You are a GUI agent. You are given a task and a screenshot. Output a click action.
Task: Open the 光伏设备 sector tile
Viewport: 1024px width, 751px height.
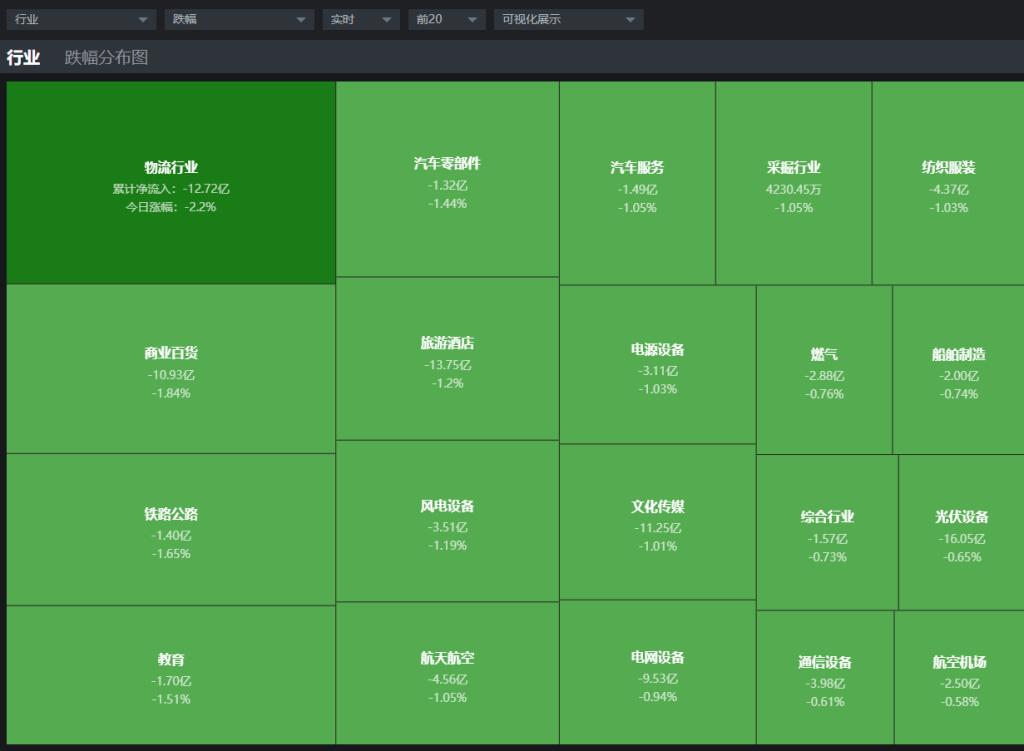click(962, 533)
